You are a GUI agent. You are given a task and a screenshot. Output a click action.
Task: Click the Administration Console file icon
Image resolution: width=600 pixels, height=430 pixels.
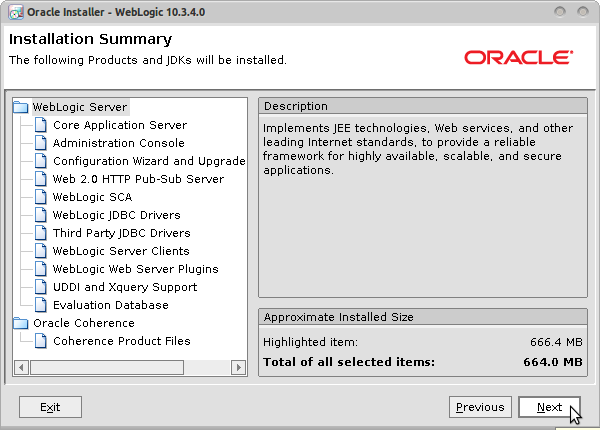click(41, 143)
